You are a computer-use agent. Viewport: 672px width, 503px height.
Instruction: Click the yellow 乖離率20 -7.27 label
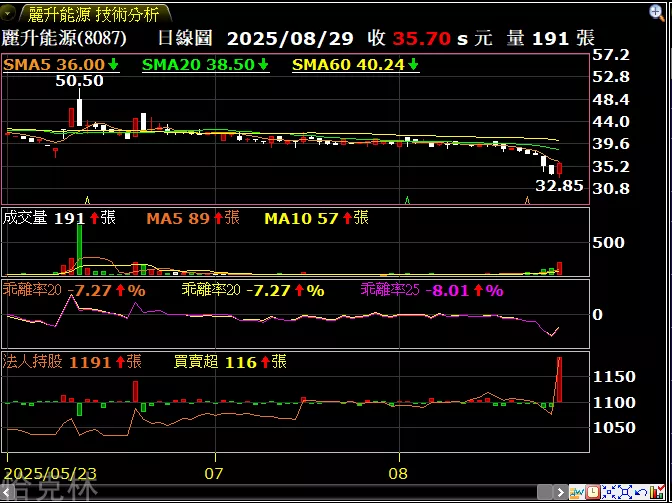point(253,291)
